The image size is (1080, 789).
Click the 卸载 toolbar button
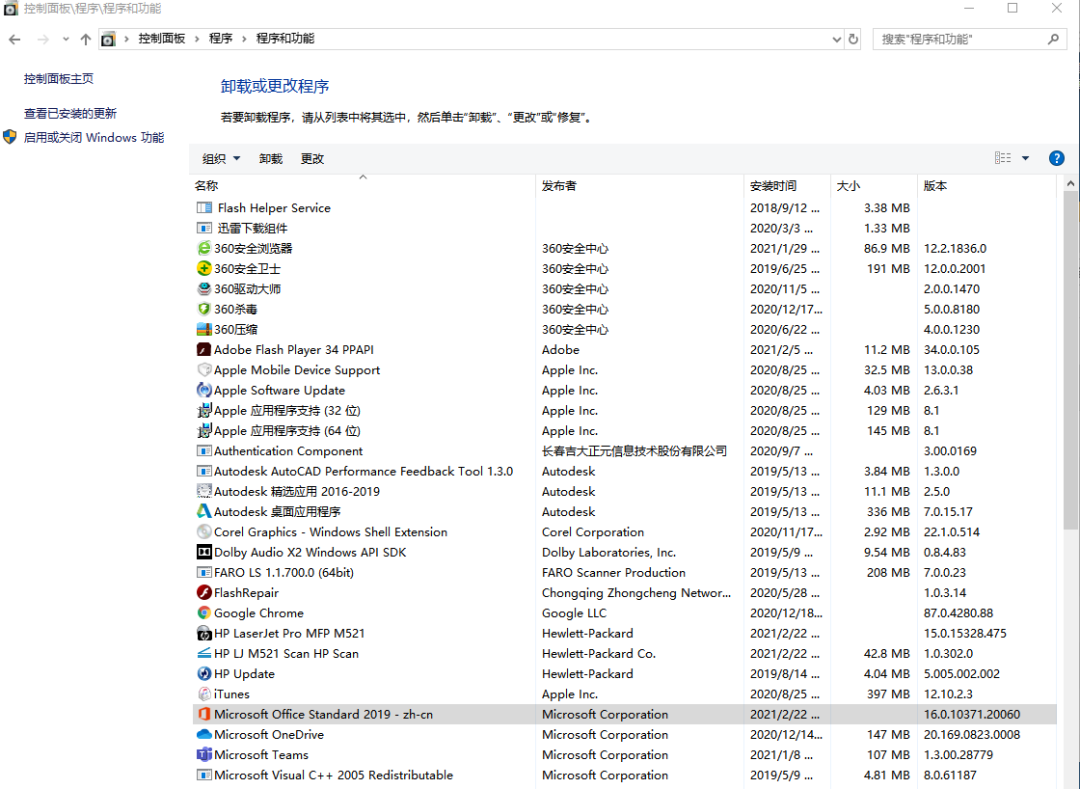(x=271, y=159)
